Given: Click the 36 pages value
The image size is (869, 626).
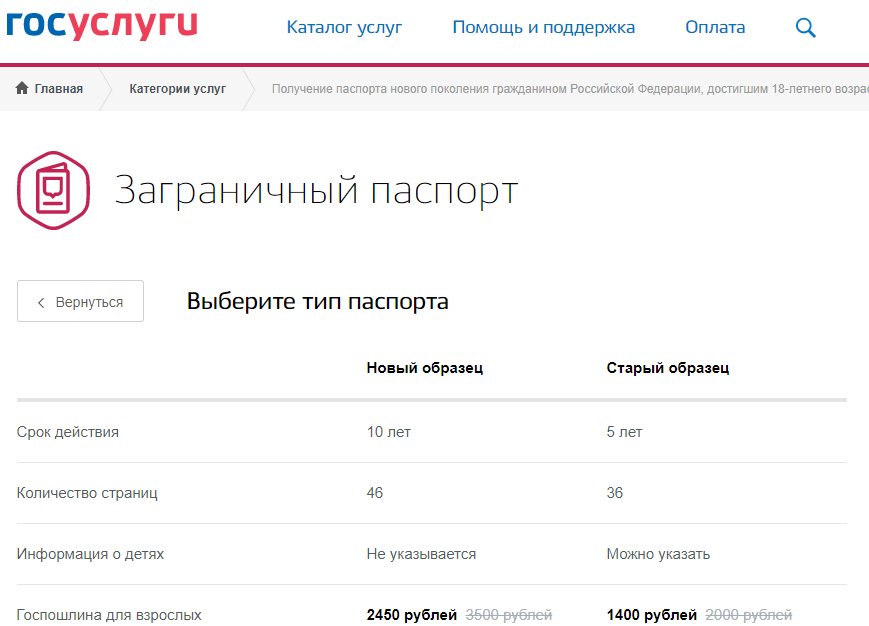Looking at the screenshot, I should click(615, 492).
